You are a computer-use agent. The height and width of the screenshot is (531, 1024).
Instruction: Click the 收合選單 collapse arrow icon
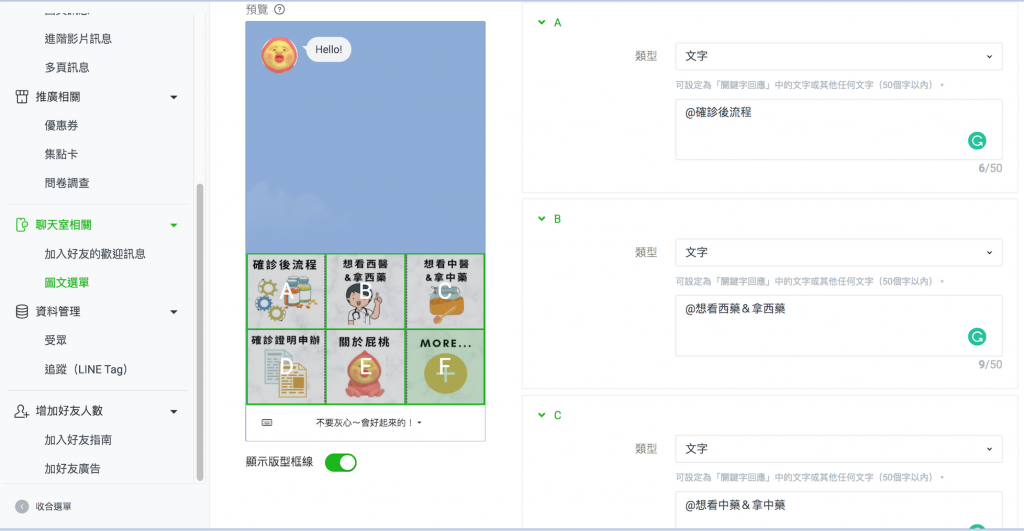tap(22, 506)
